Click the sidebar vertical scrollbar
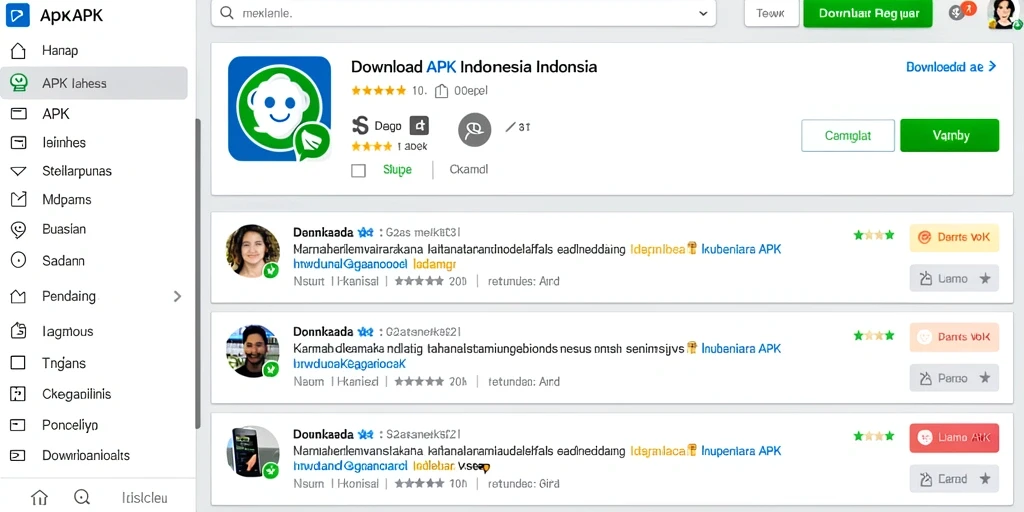1024x512 pixels. pos(198,274)
